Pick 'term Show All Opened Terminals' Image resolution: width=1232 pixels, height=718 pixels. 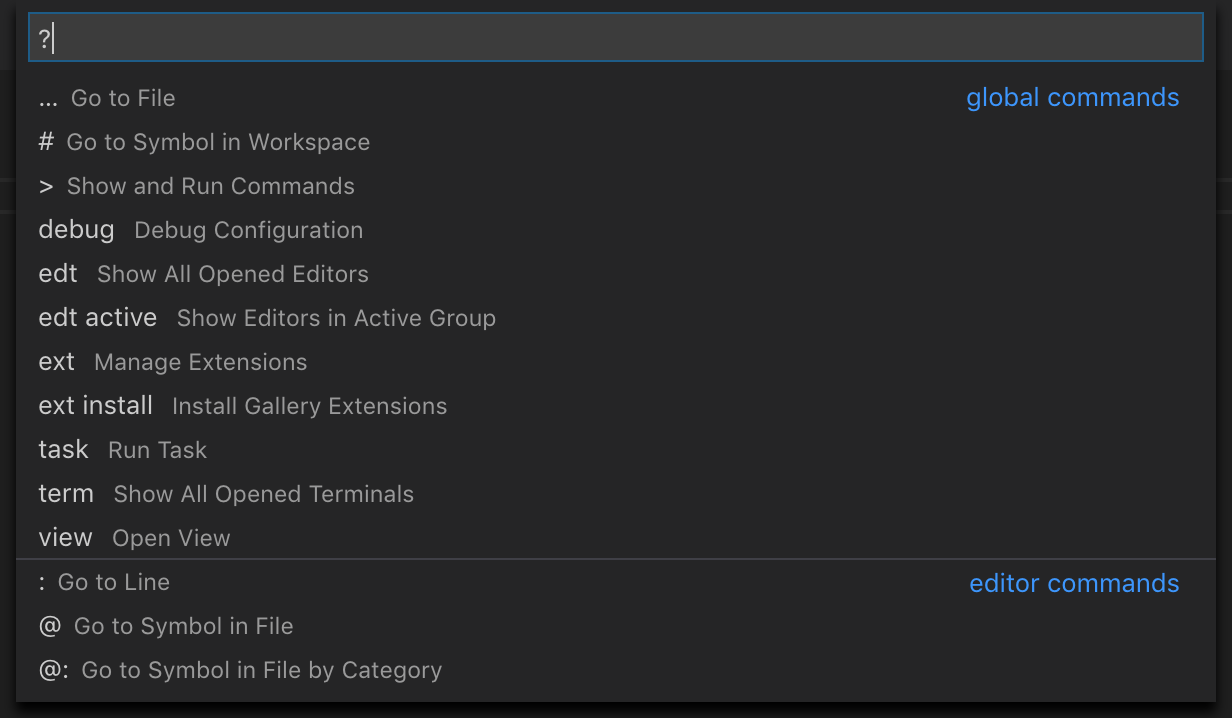(x=616, y=494)
